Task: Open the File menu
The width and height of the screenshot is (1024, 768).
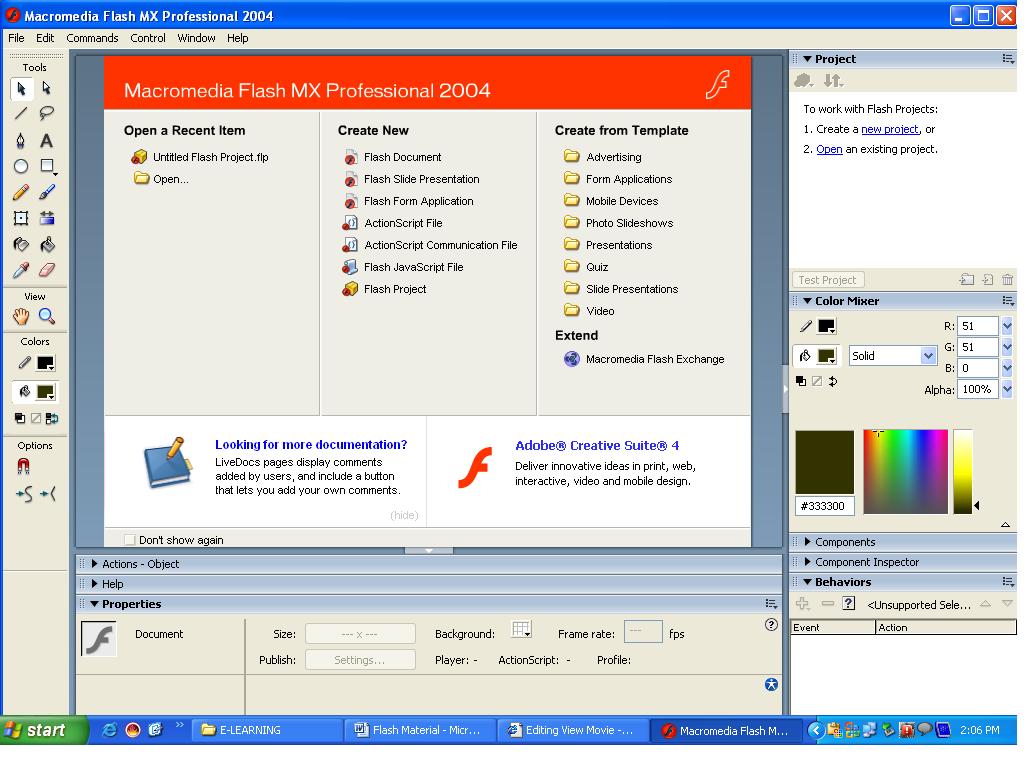Action: click(x=16, y=38)
